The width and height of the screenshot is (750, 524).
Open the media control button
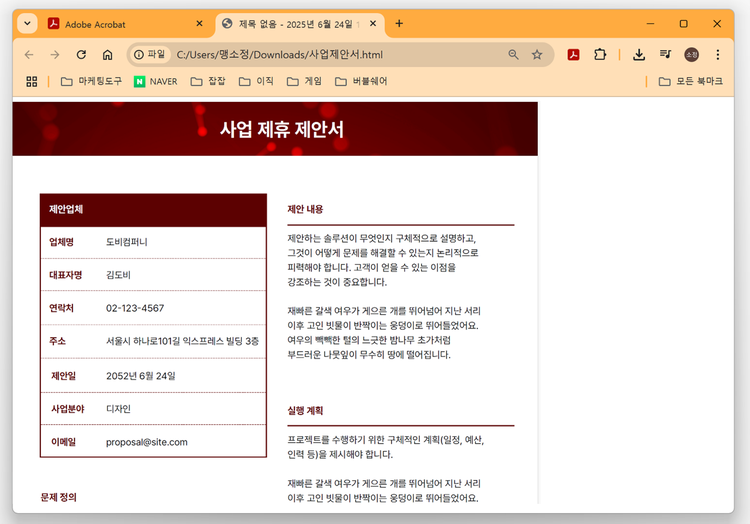pyautogui.click(x=665, y=55)
